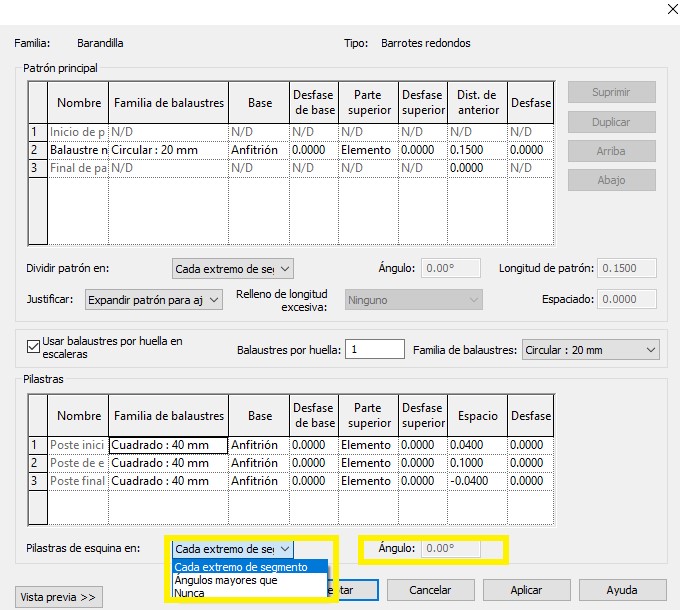Image resolution: width=680 pixels, height=610 pixels.
Task: Open the 'Familia de balaustres' Circular dropdown
Action: pos(591,350)
